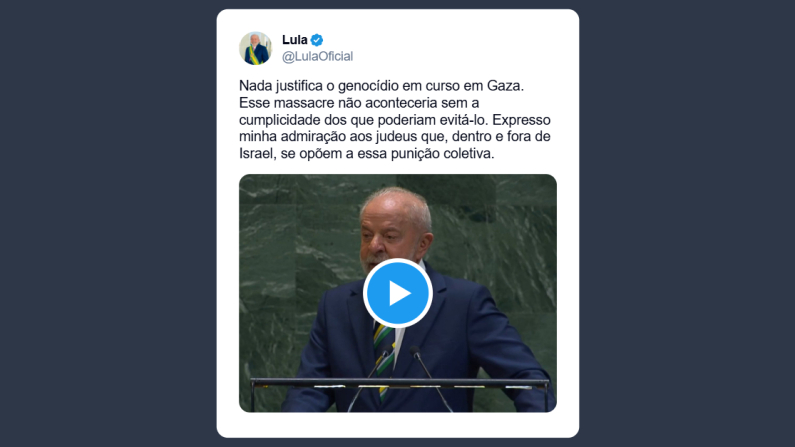Screen dimensions: 795x447
Task: Click the display name Lula
Action: point(295,40)
